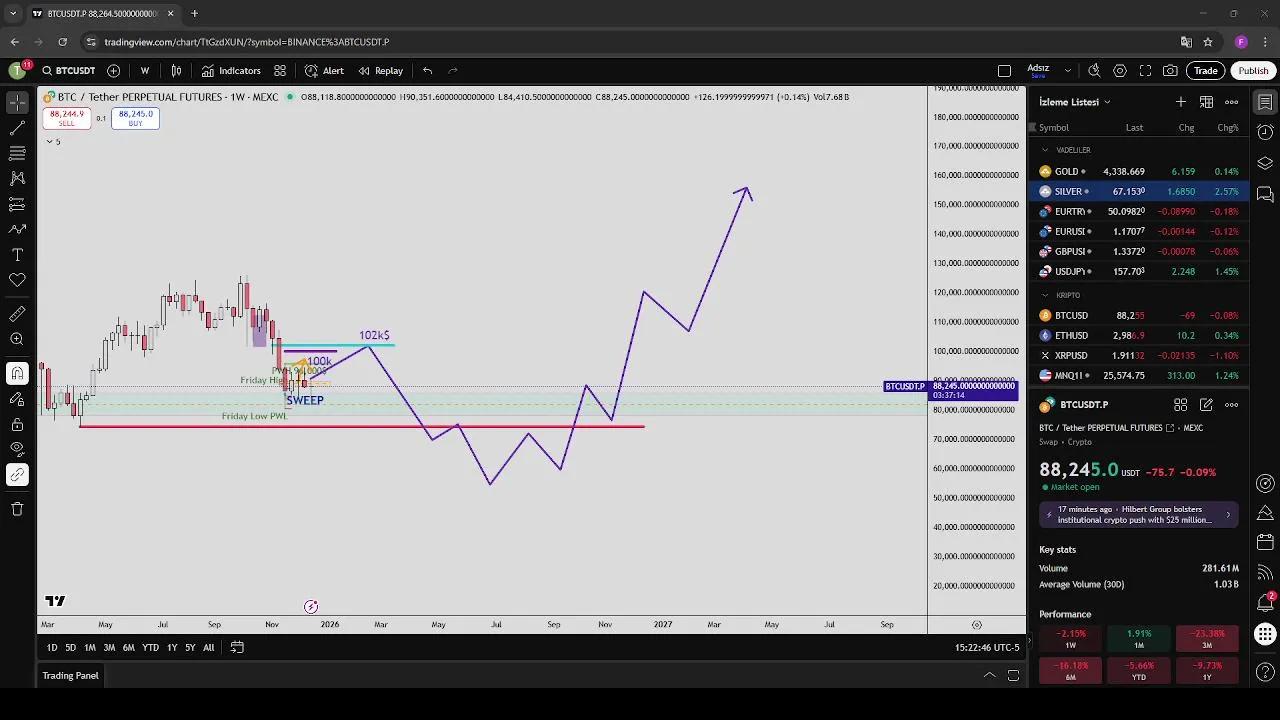Viewport: 1280px width, 720px height.
Task: Click the Publish button
Action: [x=1253, y=71]
